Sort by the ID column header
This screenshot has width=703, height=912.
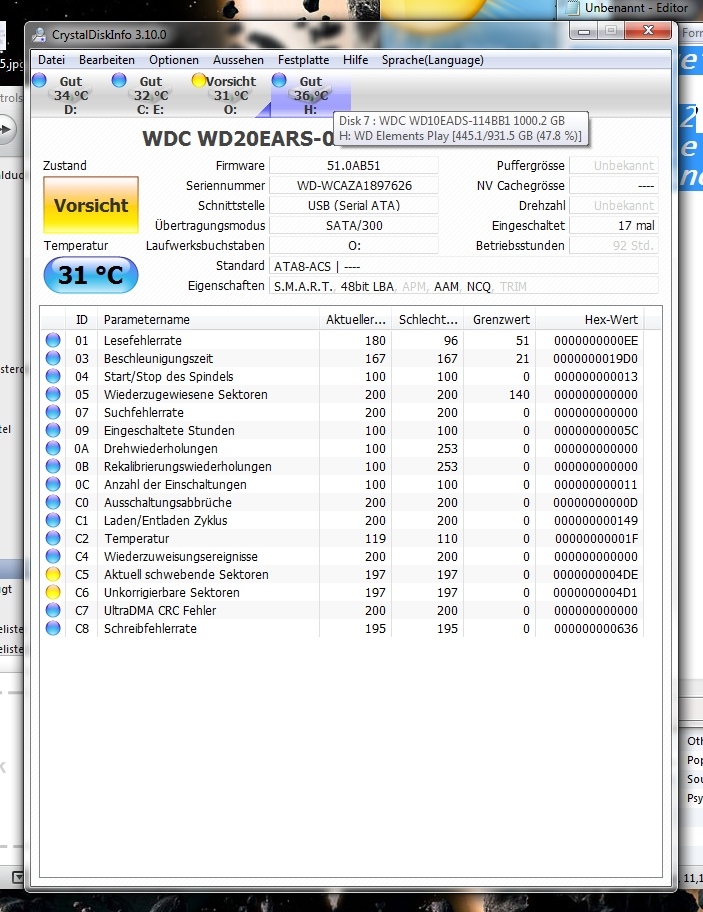pos(81,319)
